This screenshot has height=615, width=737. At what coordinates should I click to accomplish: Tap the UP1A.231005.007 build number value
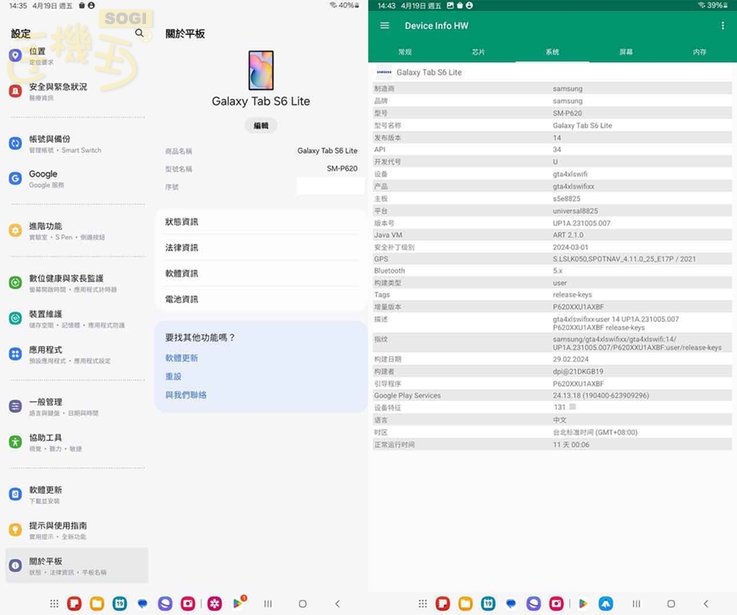coord(581,223)
